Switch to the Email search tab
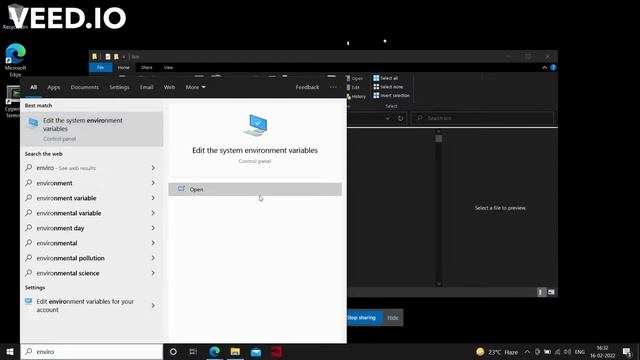Screen dimensions: 640x360 147,87
